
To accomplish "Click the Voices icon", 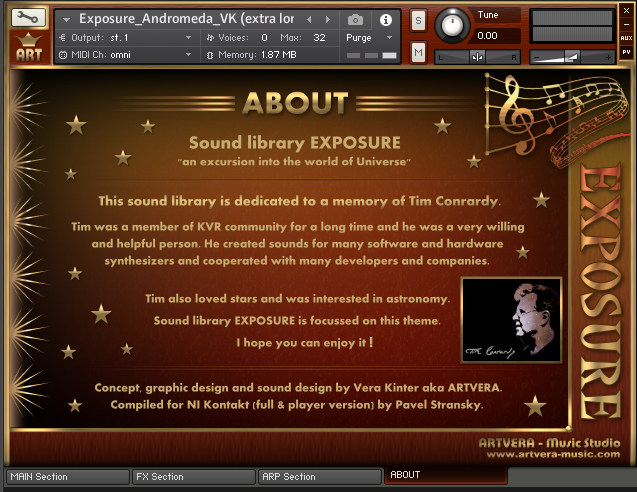I will tap(210, 38).
